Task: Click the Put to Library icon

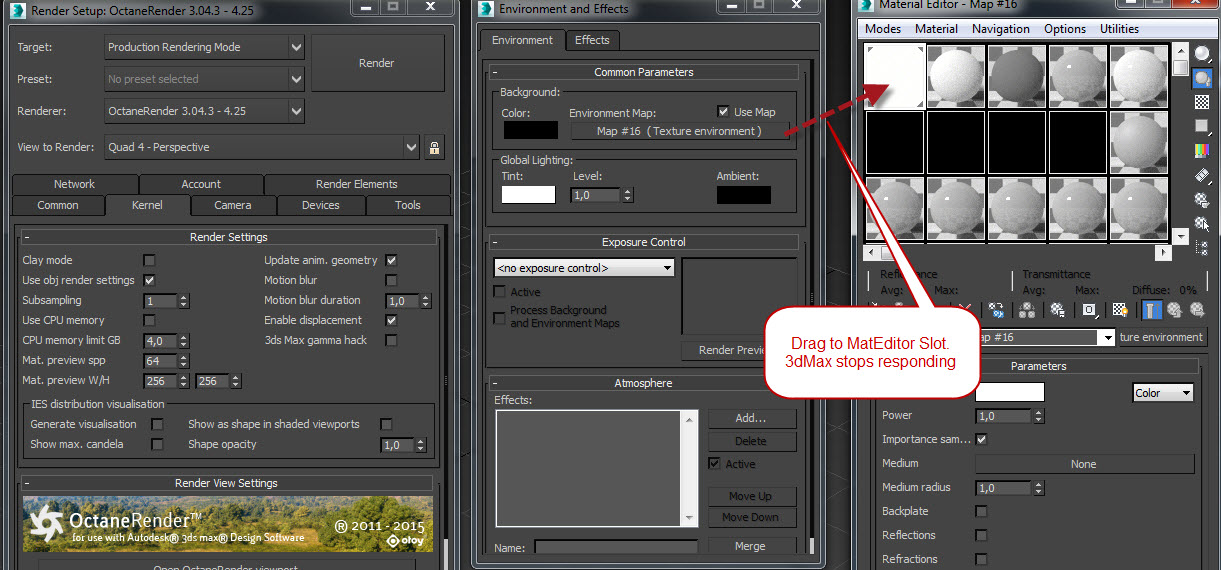Action: coord(1058,310)
